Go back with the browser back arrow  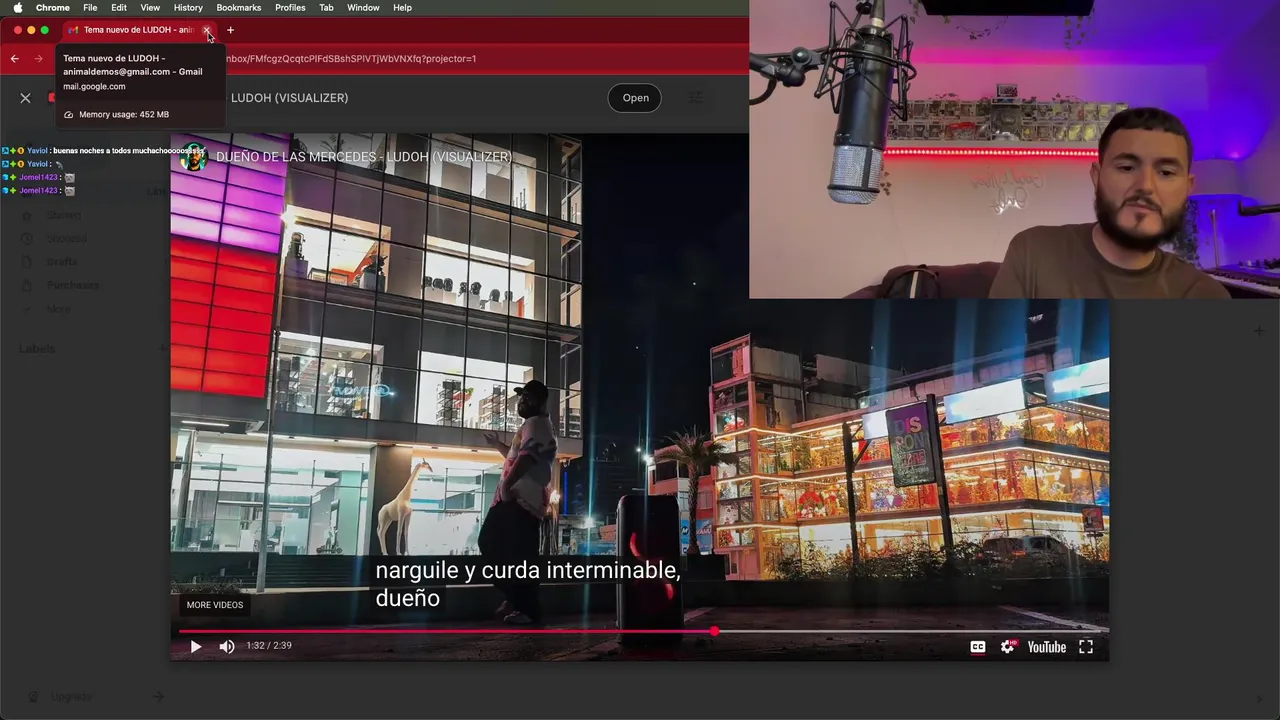14,59
